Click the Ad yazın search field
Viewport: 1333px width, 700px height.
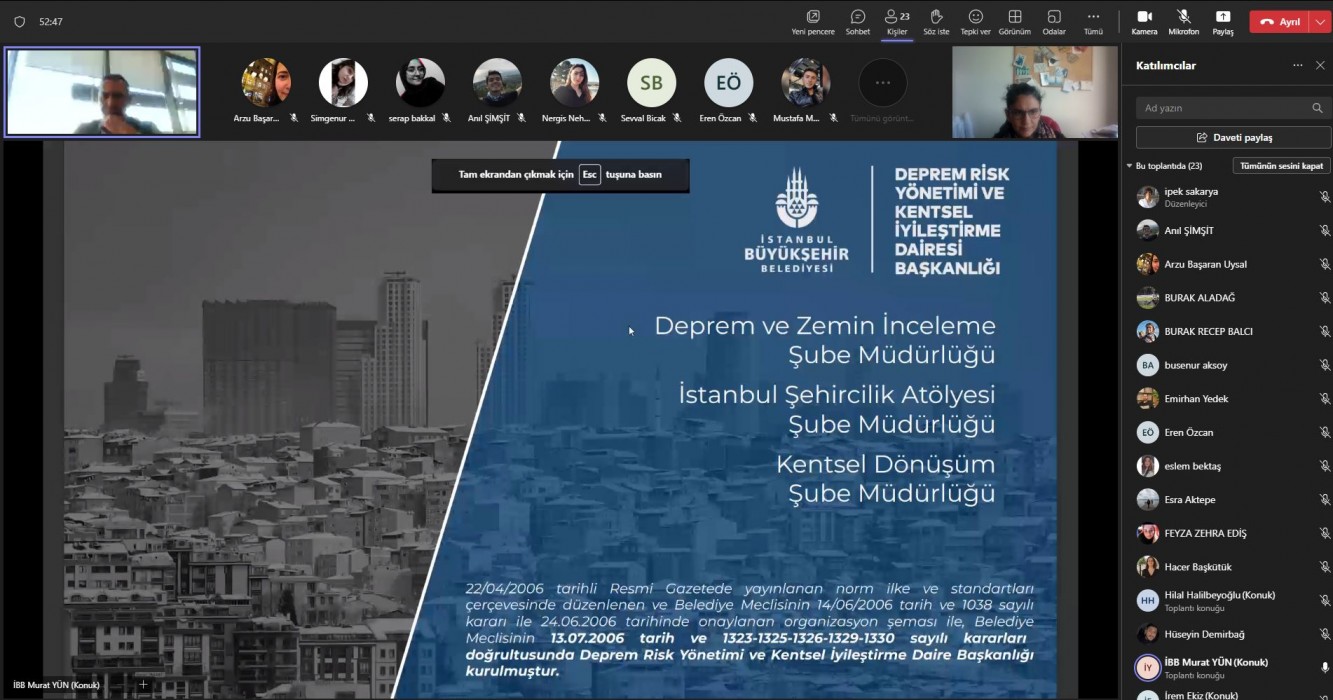[1225, 108]
